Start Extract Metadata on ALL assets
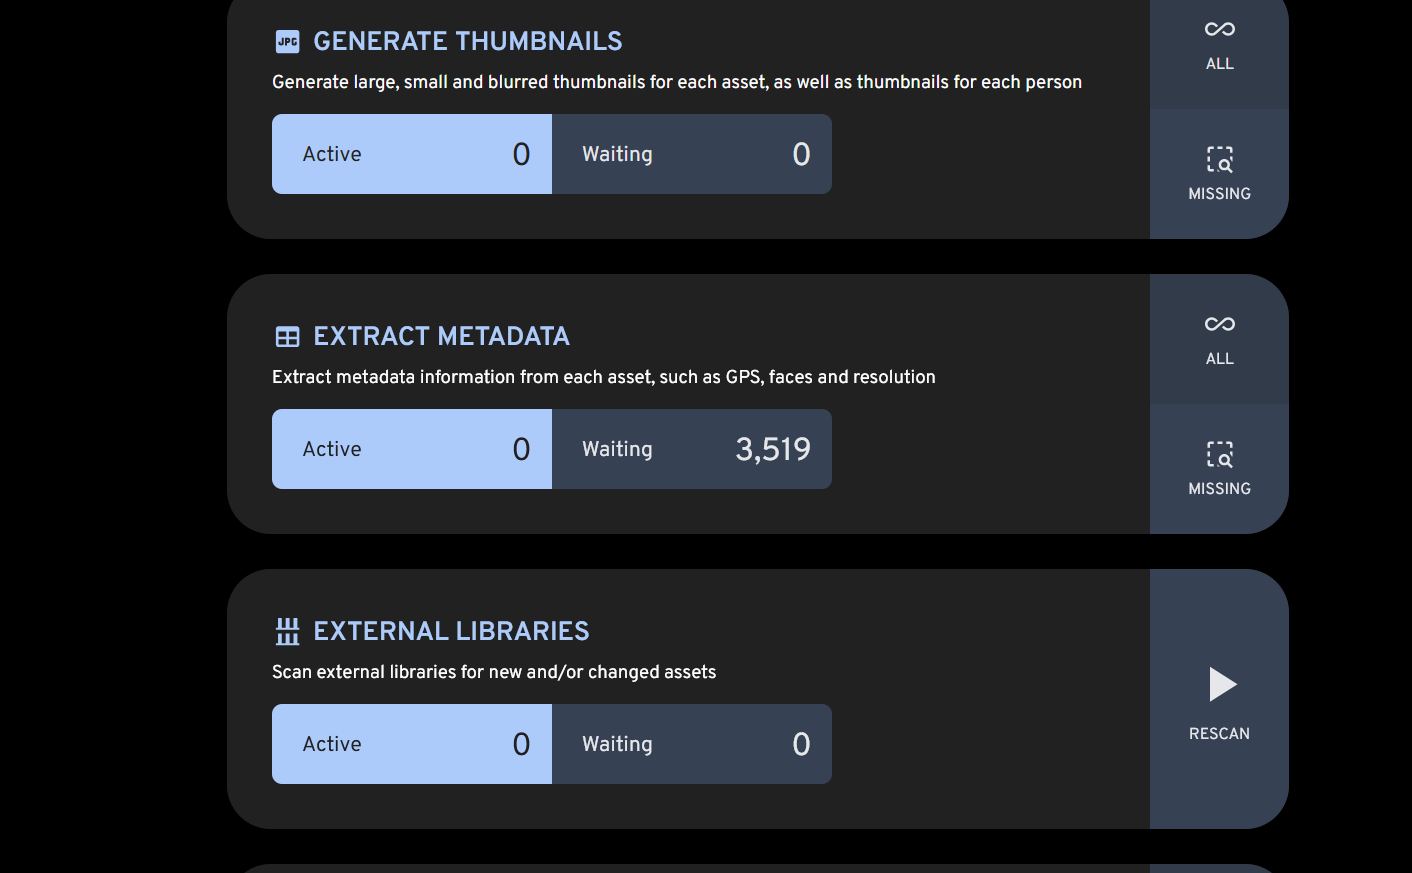1412x873 pixels. [x=1219, y=340]
